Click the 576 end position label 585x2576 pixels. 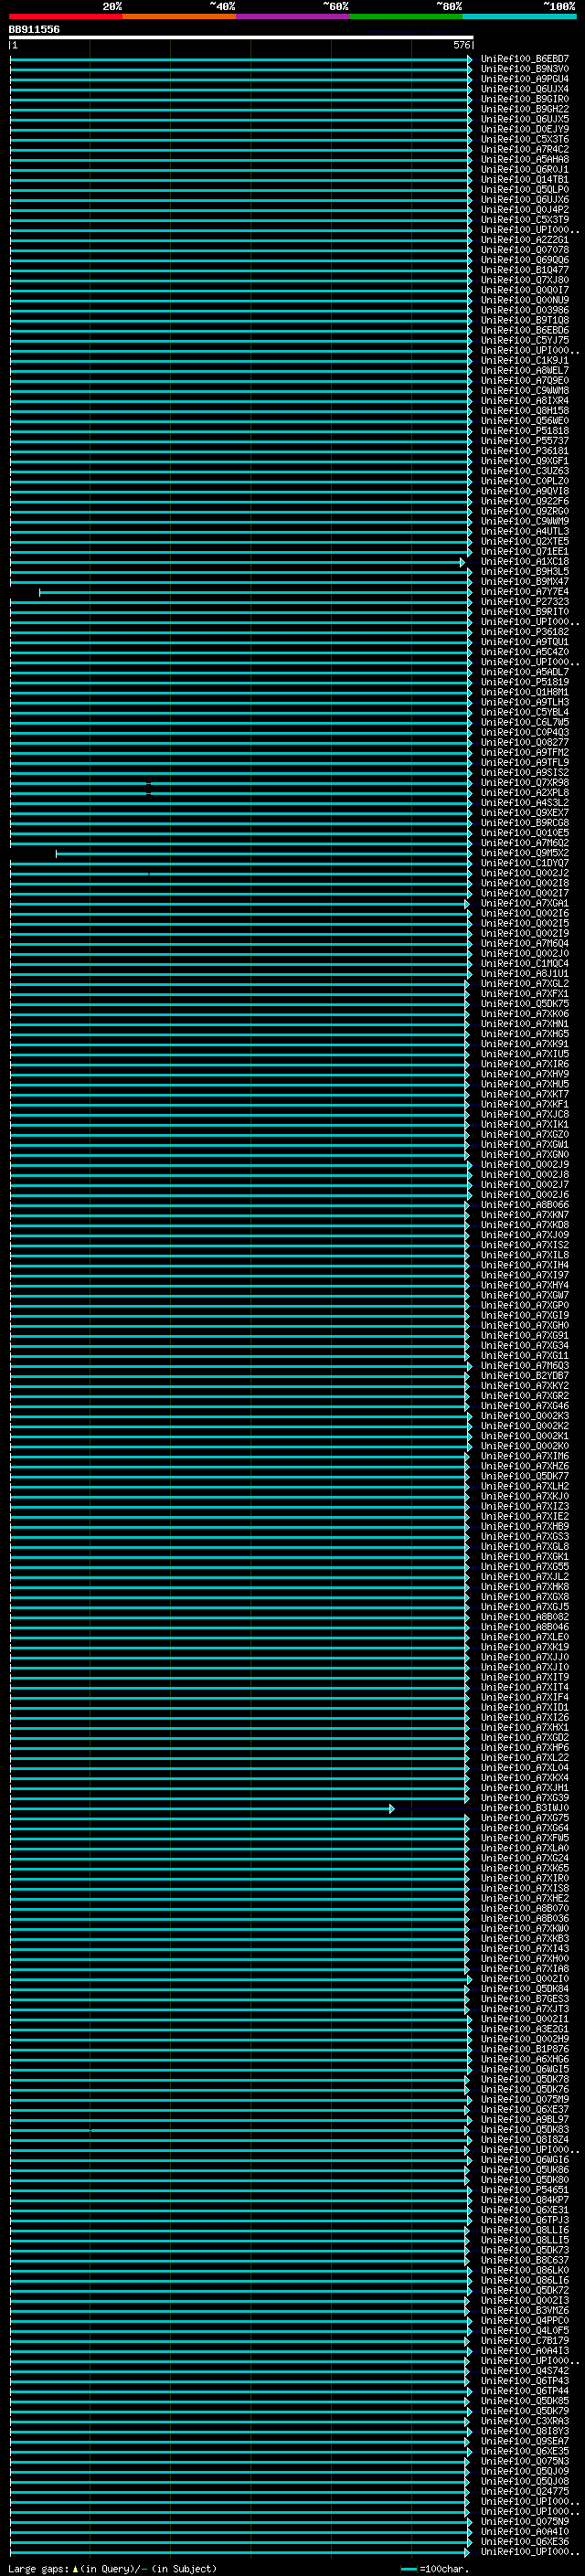[x=461, y=45]
